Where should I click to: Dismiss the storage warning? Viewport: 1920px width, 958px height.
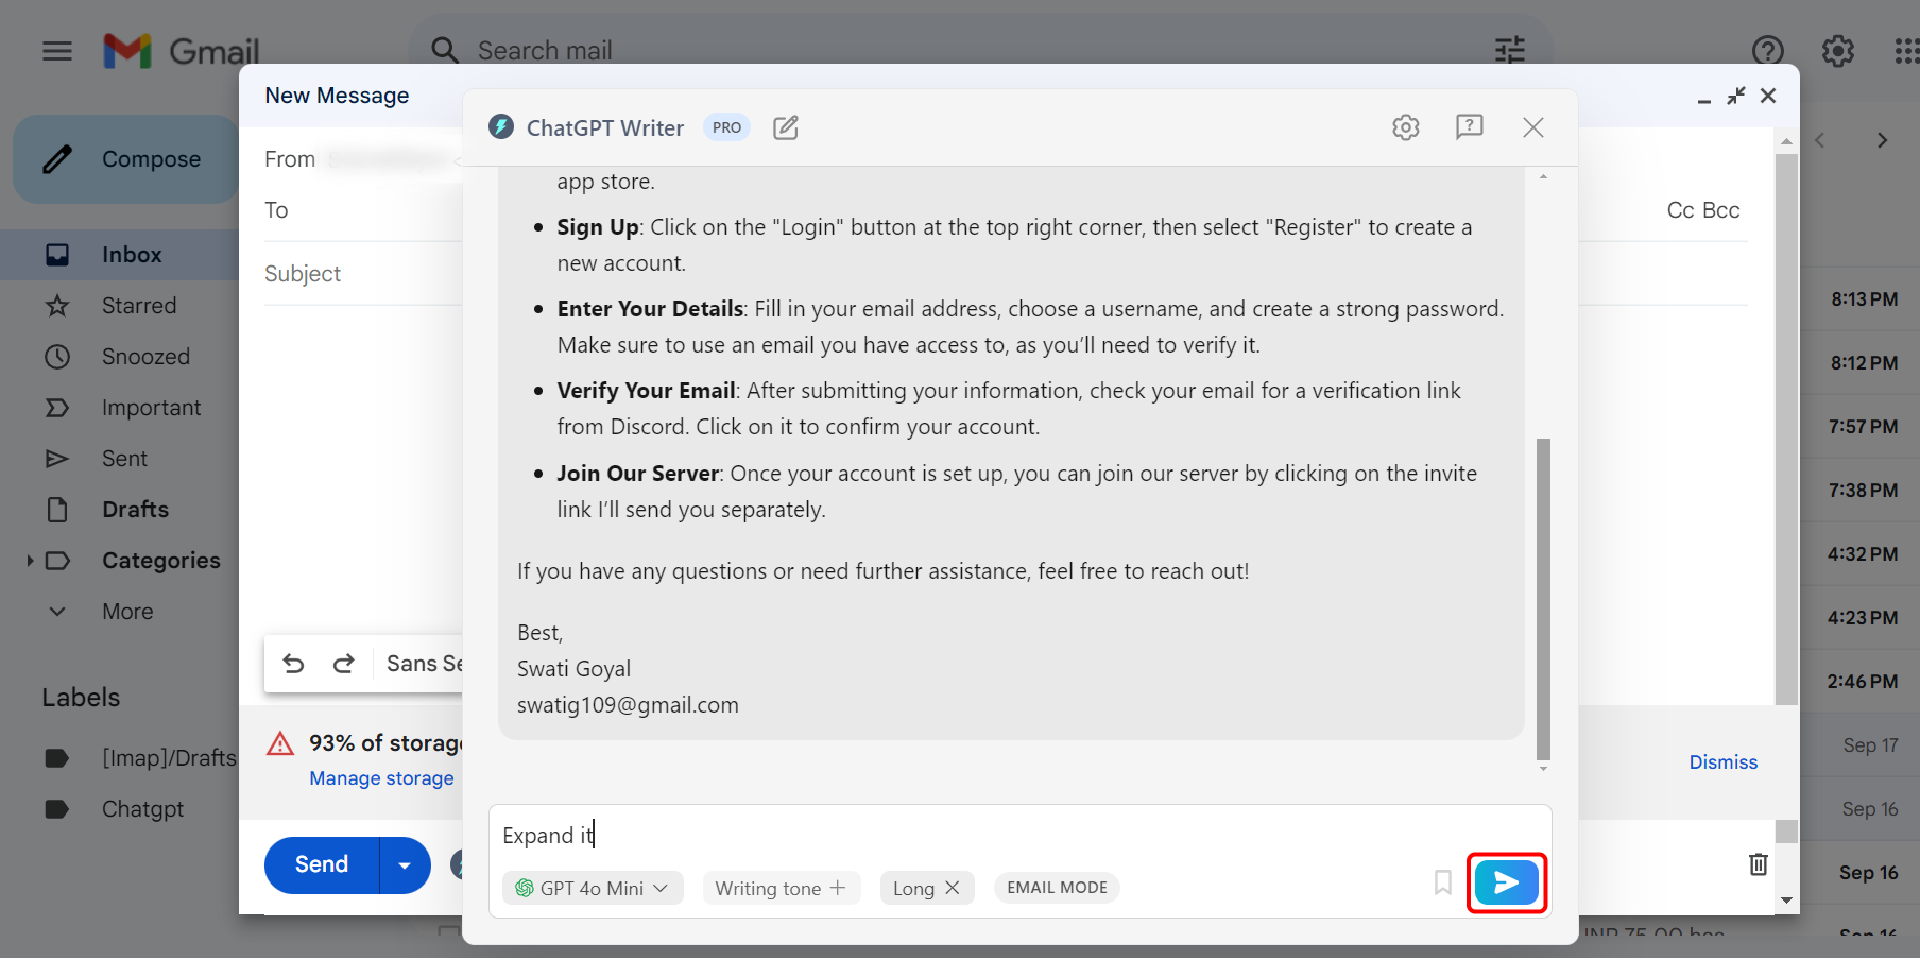tap(1723, 762)
